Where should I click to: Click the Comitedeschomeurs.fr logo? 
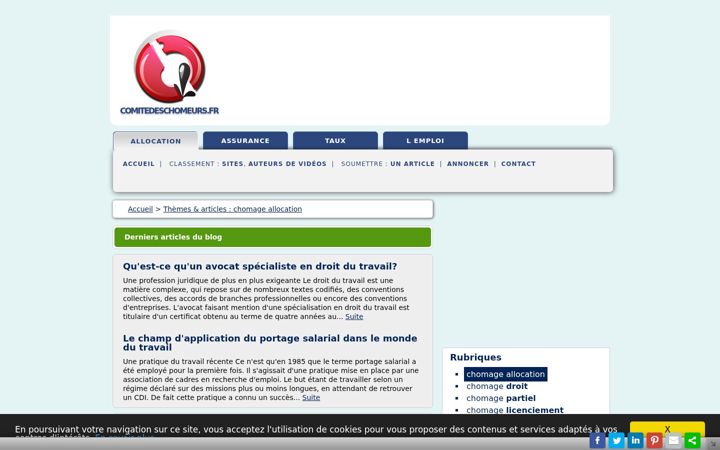[169, 73]
